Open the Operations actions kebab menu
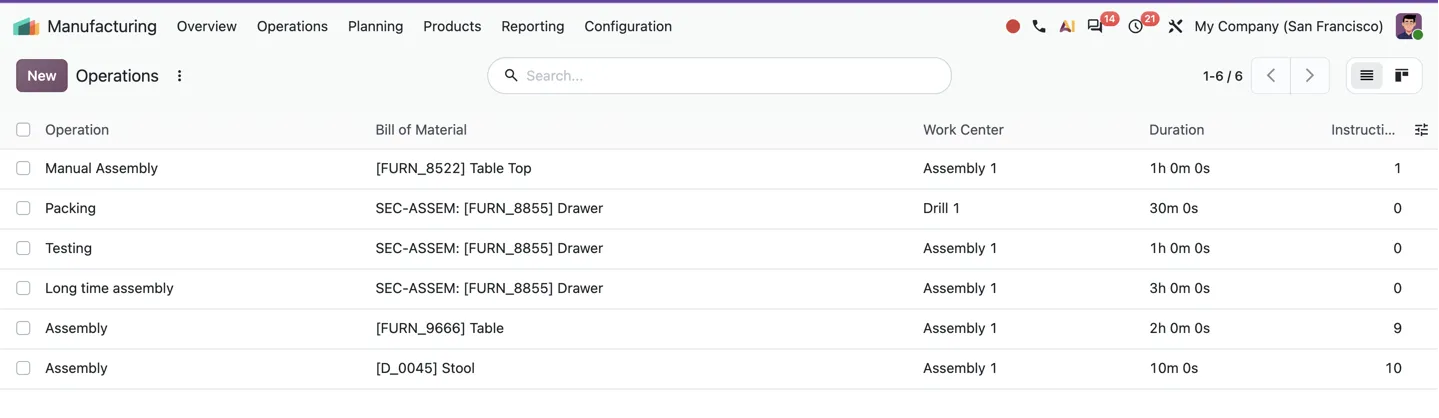This screenshot has height=418, width=1439. [179, 76]
